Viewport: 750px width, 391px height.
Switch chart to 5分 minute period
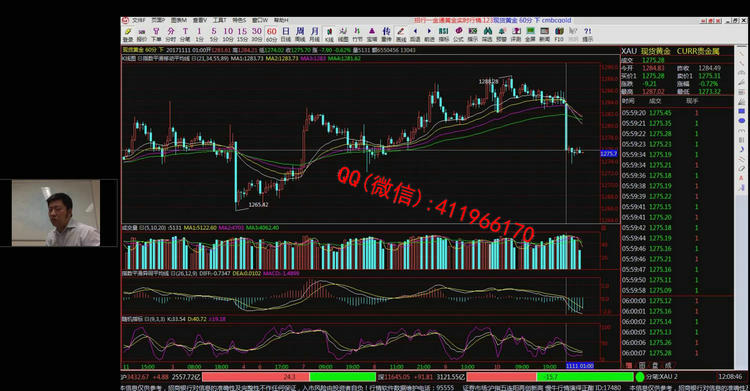pos(214,34)
